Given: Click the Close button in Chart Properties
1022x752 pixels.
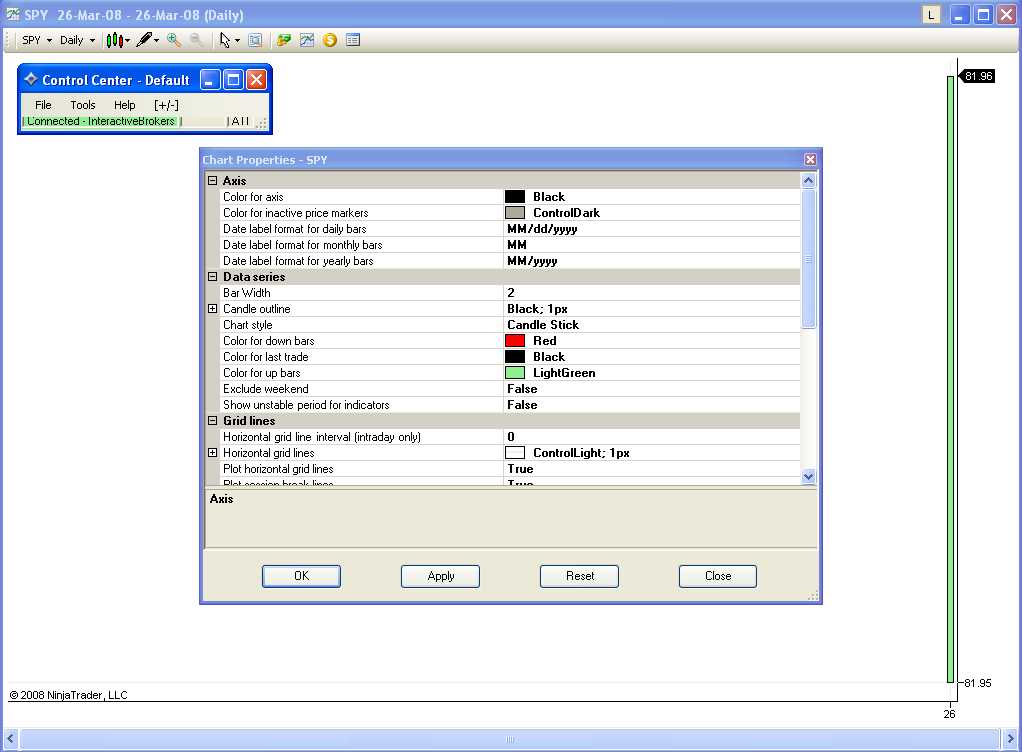Looking at the screenshot, I should [718, 576].
